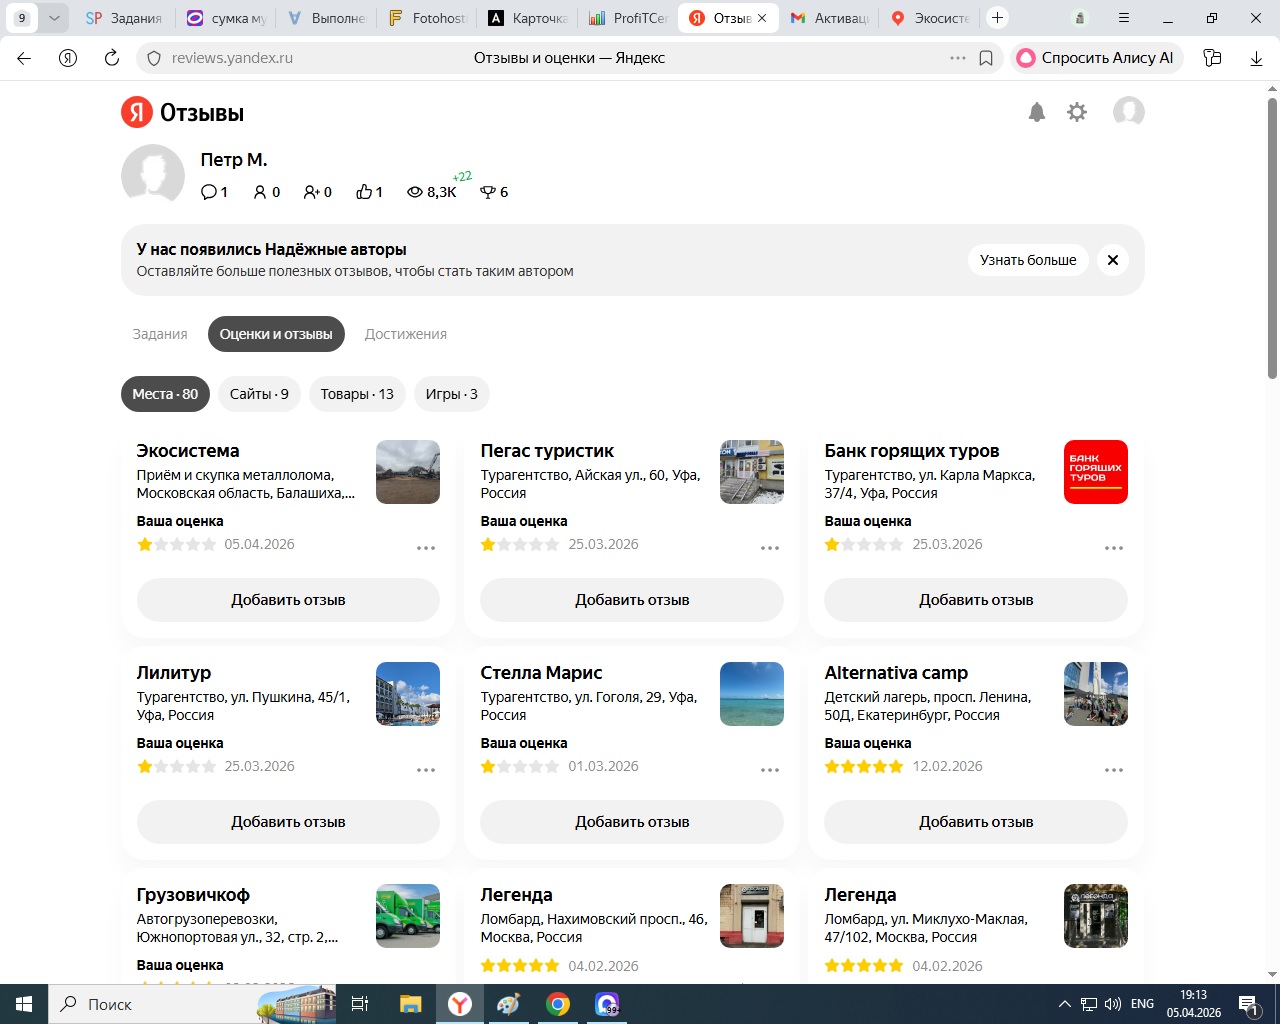Open options menu for Экосистема review
Viewport: 1280px width, 1024px height.
pos(426,548)
